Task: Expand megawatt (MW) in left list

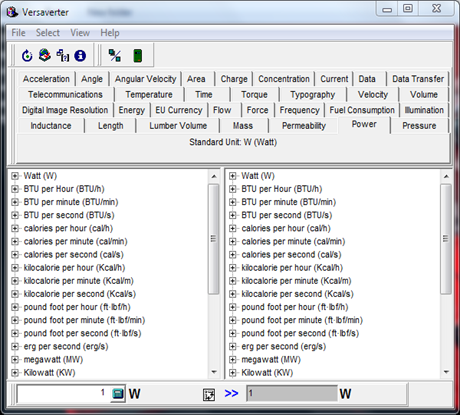Action: pyautogui.click(x=15, y=360)
